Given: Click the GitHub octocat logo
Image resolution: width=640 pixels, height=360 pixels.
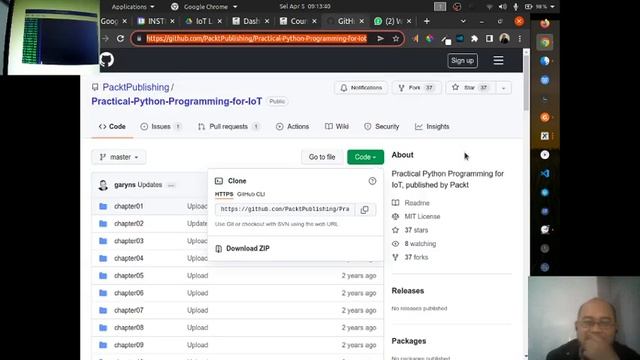Looking at the screenshot, I should [107, 60].
